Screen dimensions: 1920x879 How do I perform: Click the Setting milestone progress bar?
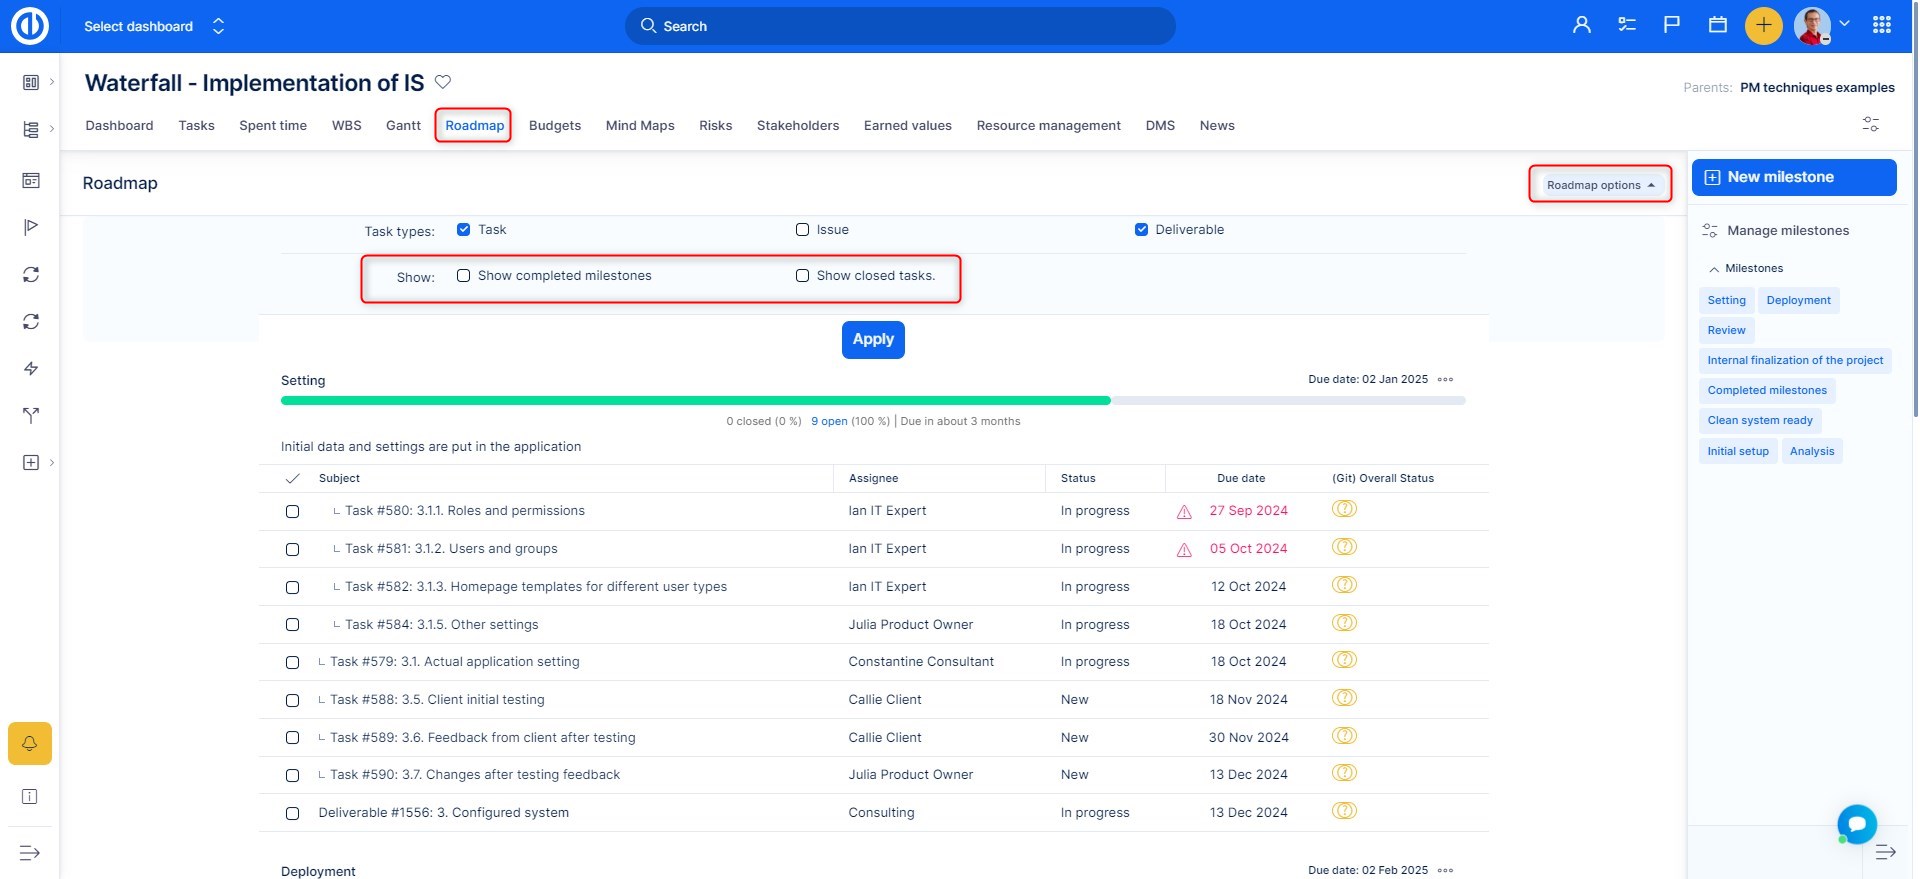tap(872, 401)
